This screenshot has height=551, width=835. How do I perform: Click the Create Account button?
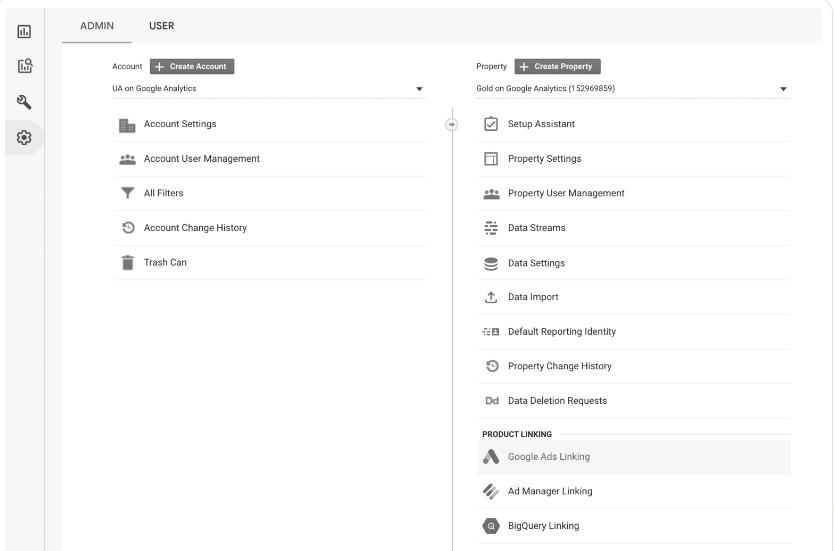click(192, 67)
